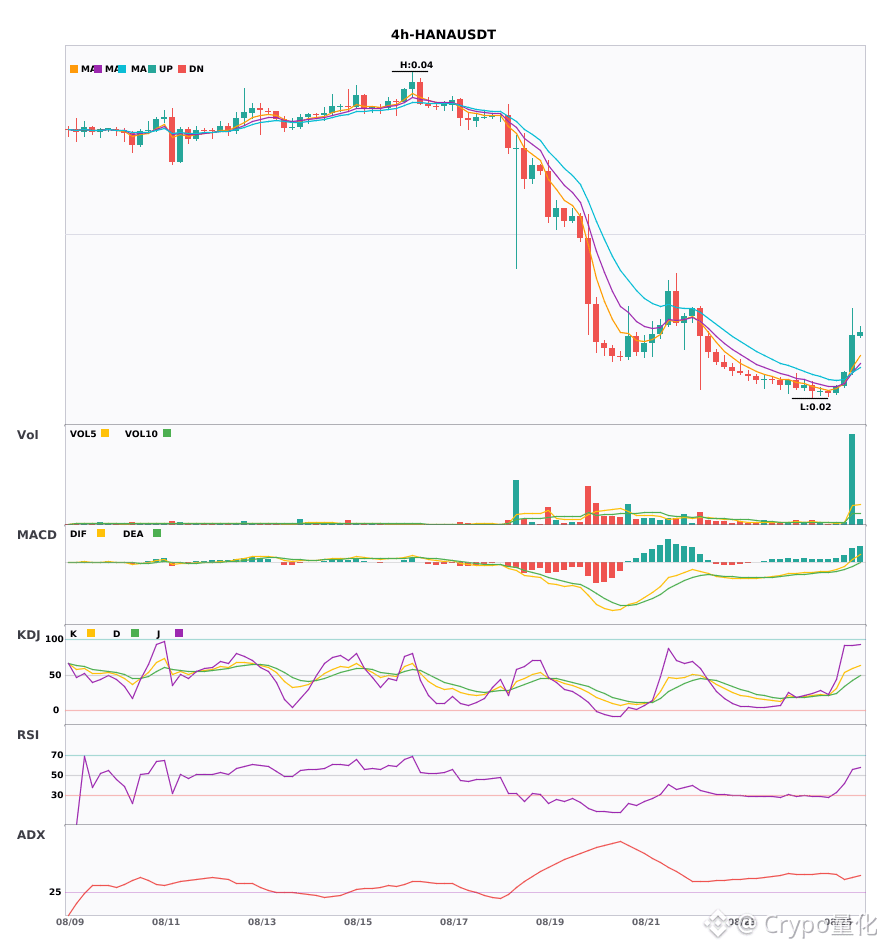Image resolution: width=885 pixels, height=950 pixels.
Task: Click the 50 level on KDJ axis
Action: coord(55,675)
